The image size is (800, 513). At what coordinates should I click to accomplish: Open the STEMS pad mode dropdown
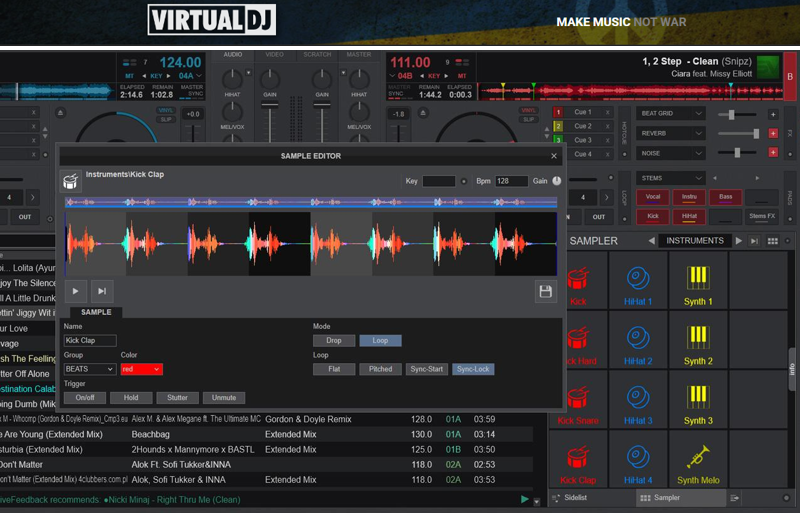pyautogui.click(x=670, y=178)
